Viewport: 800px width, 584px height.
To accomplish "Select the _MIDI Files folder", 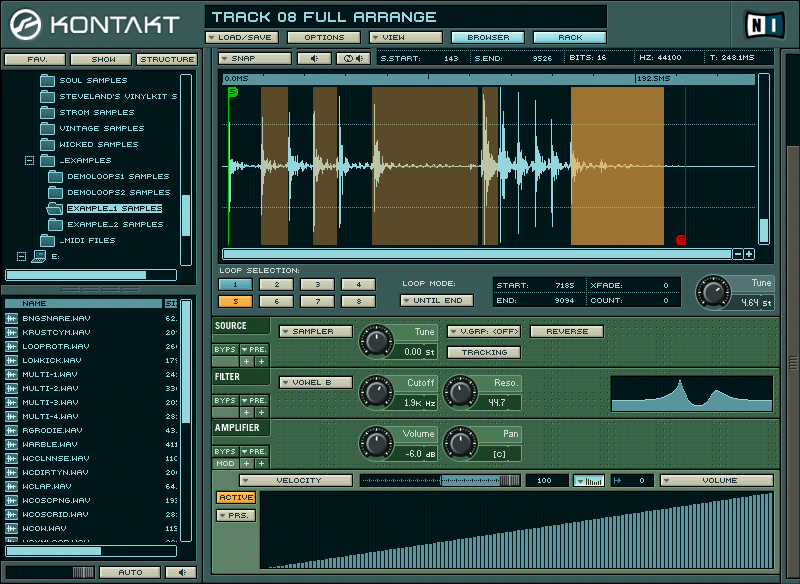I will click(x=87, y=240).
